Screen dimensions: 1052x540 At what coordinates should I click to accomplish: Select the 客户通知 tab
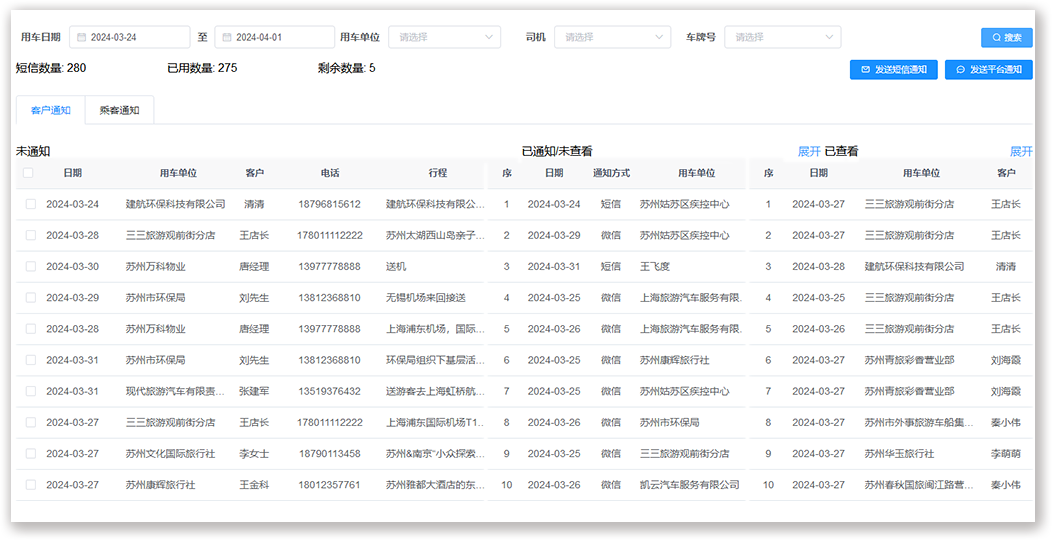click(51, 110)
